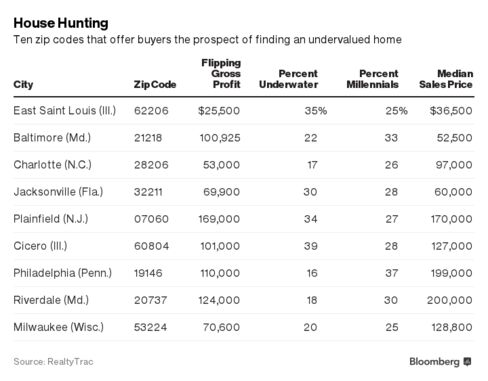Viewport: 488px width, 381px height.
Task: Click the Bloomberg wordmark text
Action: 434,362
